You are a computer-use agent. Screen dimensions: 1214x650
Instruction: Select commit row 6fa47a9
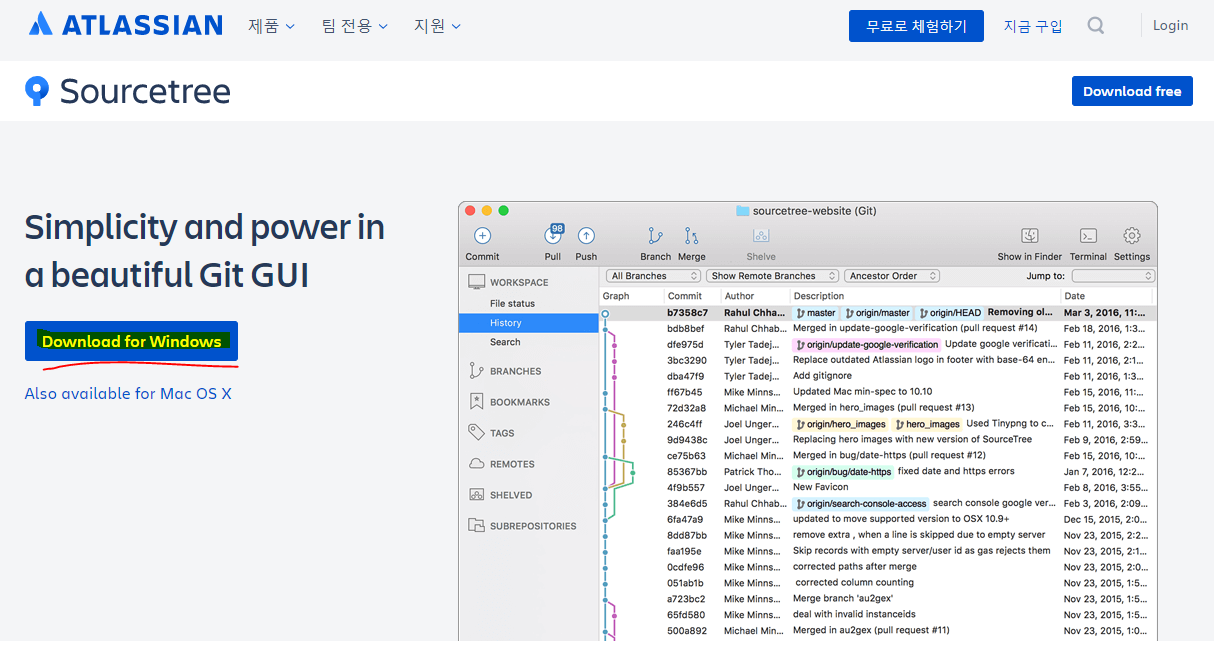pyautogui.click(x=878, y=519)
